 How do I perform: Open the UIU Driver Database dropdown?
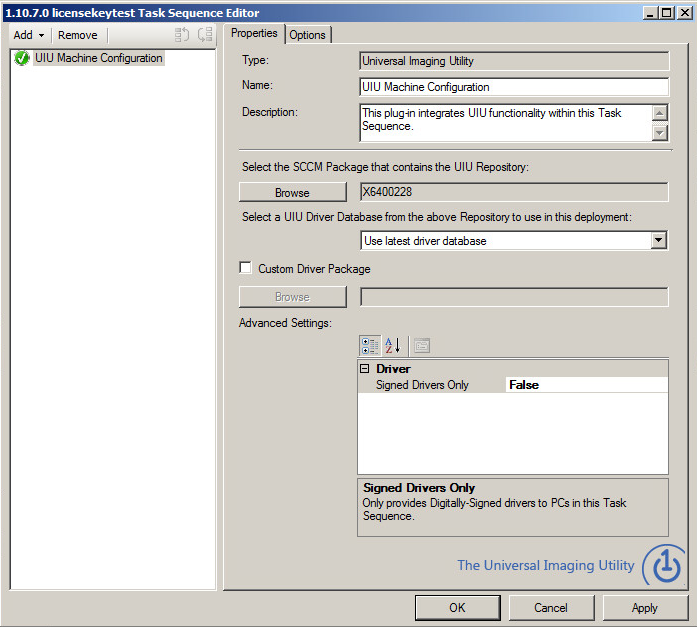pos(658,240)
